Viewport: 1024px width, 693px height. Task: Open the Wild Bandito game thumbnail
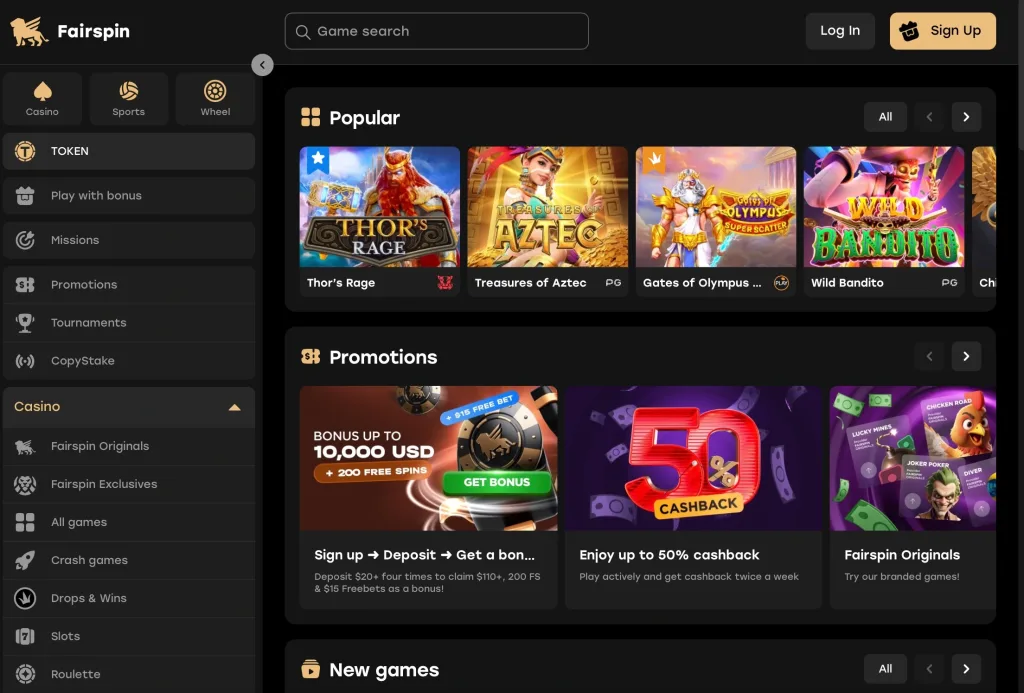tap(884, 206)
